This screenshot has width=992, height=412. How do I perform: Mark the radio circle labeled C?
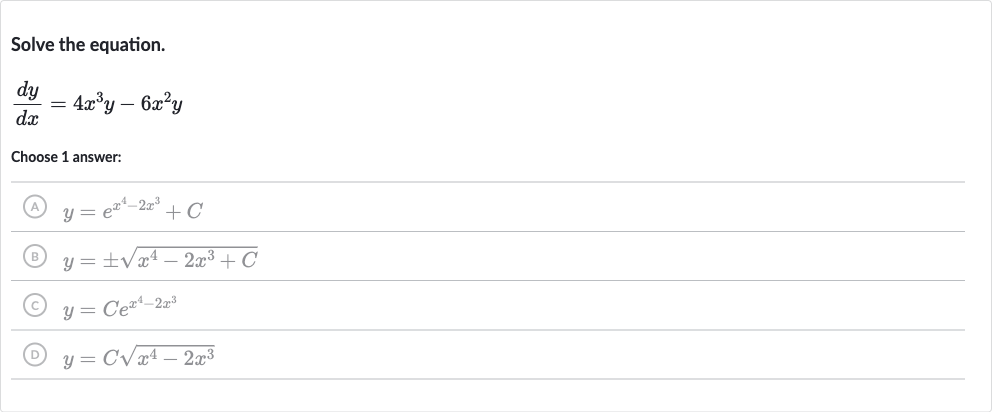tap(35, 306)
